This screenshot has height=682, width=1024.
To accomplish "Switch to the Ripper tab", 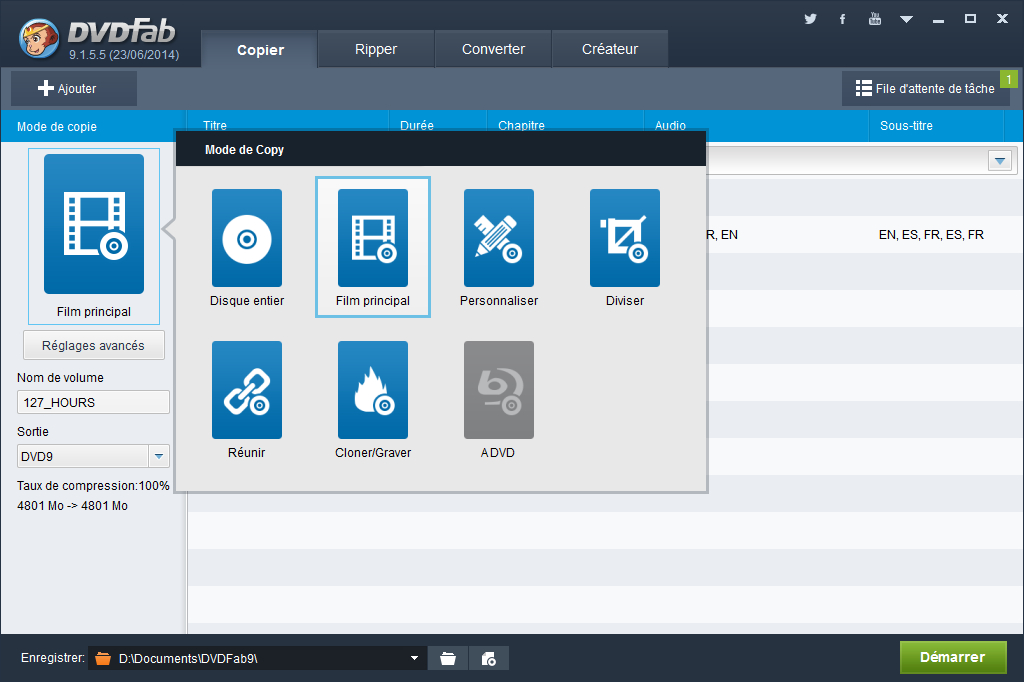I will [x=376, y=49].
